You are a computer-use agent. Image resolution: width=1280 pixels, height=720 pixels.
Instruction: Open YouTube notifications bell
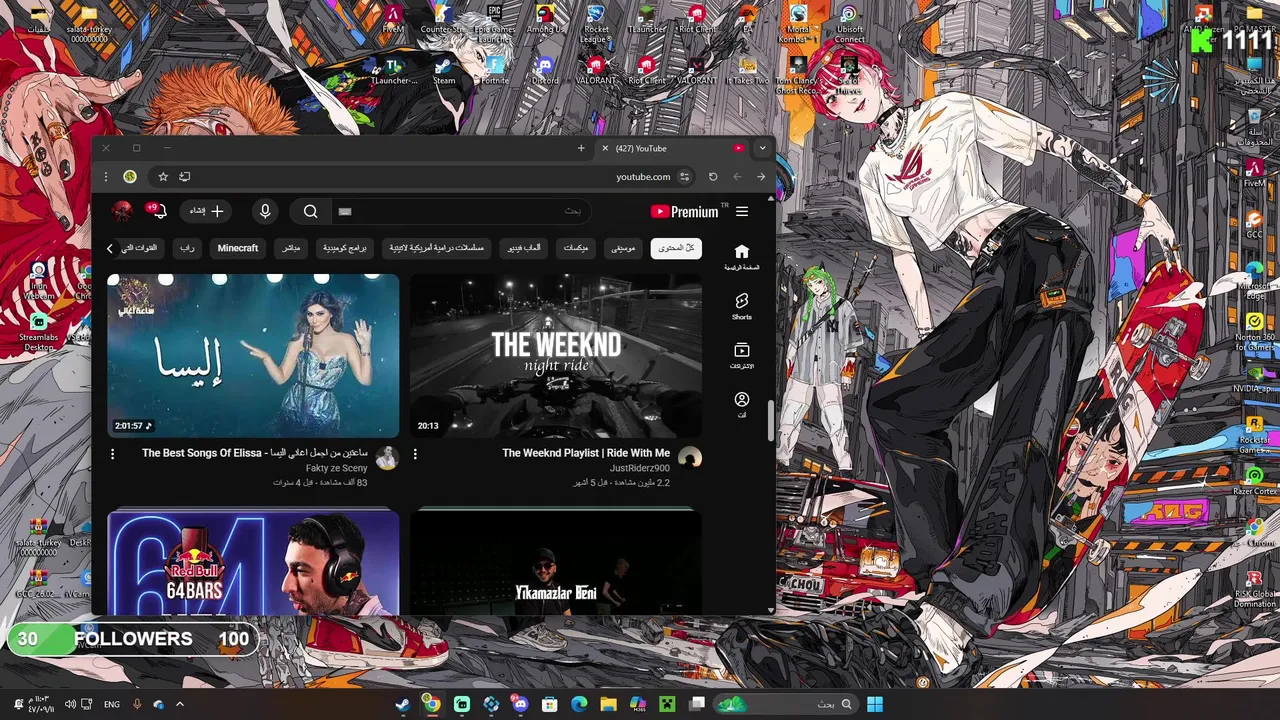pyautogui.click(x=158, y=211)
